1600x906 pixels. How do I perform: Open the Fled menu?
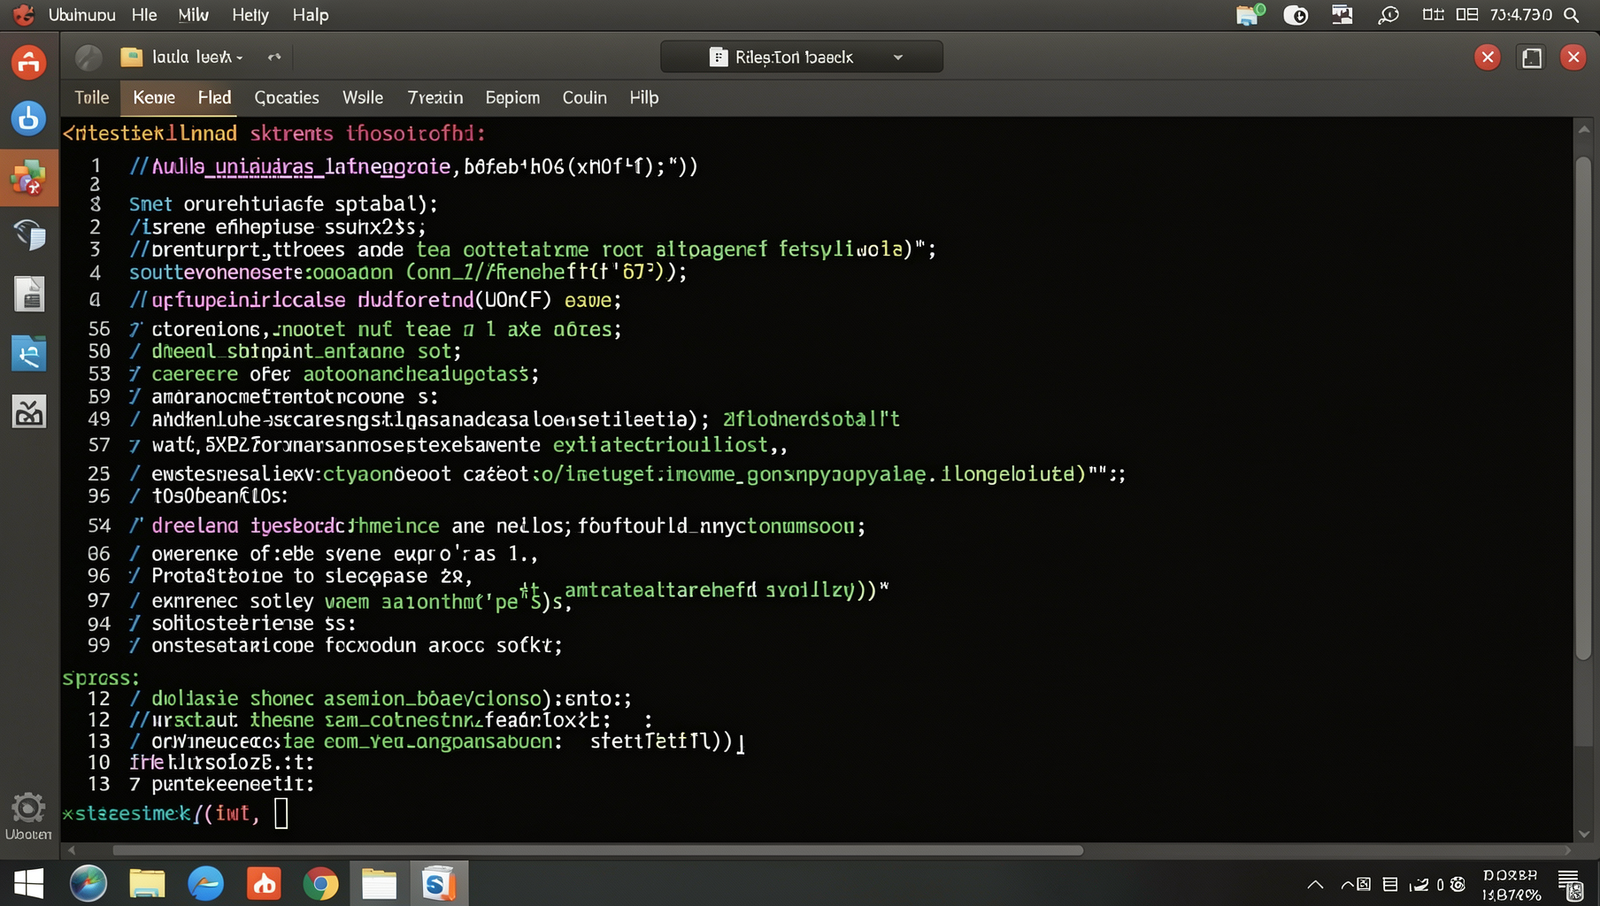pyautogui.click(x=214, y=97)
